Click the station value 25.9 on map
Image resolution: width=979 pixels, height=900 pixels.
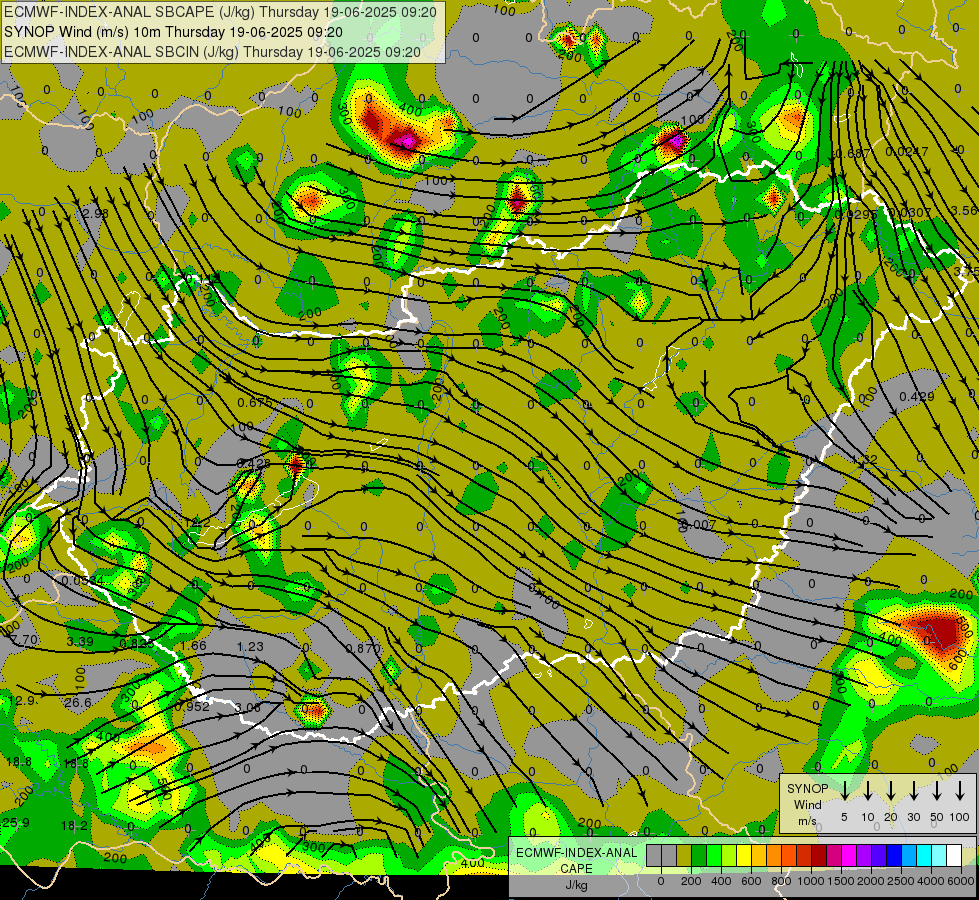point(16,822)
